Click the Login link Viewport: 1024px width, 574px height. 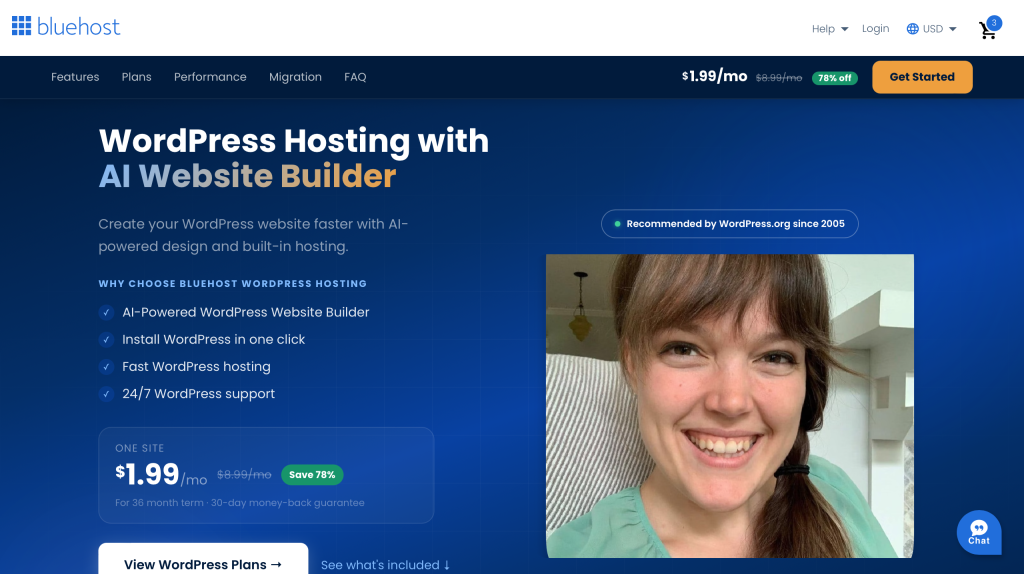875,29
